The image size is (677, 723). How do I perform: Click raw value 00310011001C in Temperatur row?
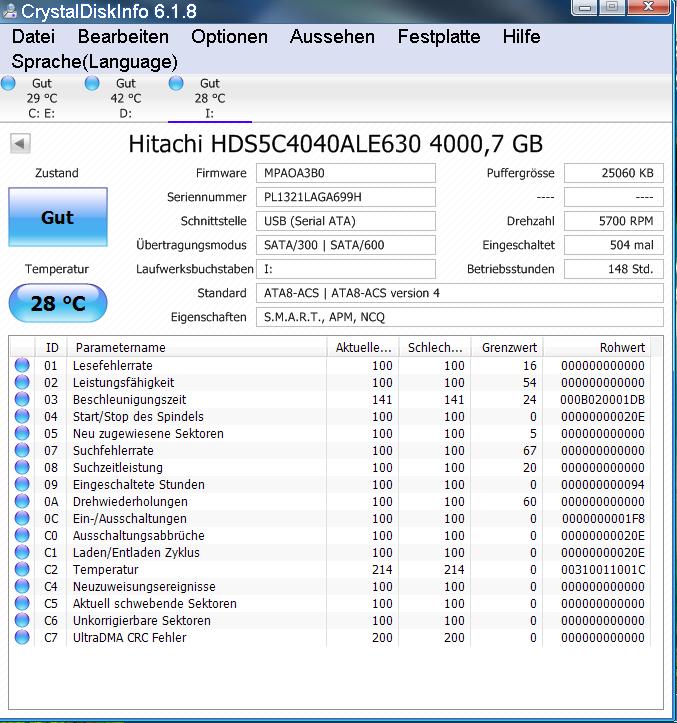603,570
